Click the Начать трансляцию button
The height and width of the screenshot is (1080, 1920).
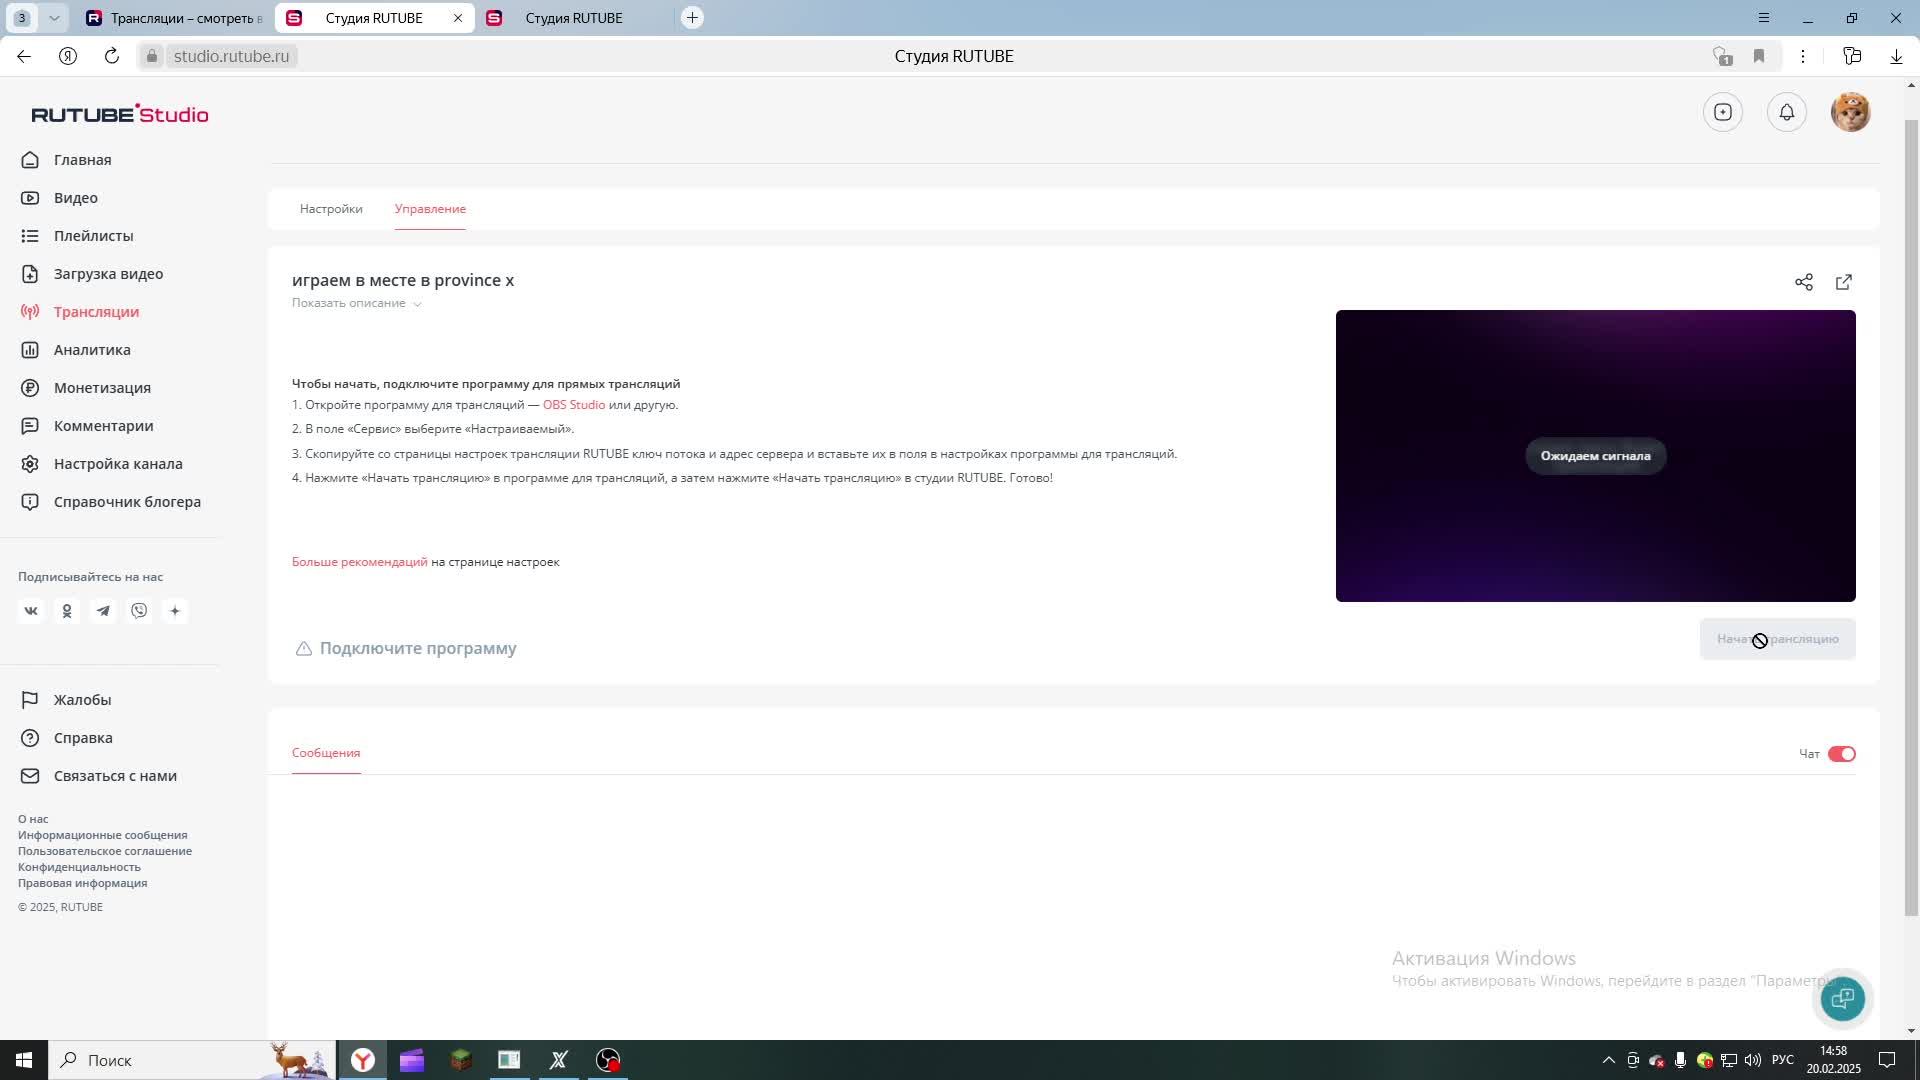click(1778, 639)
